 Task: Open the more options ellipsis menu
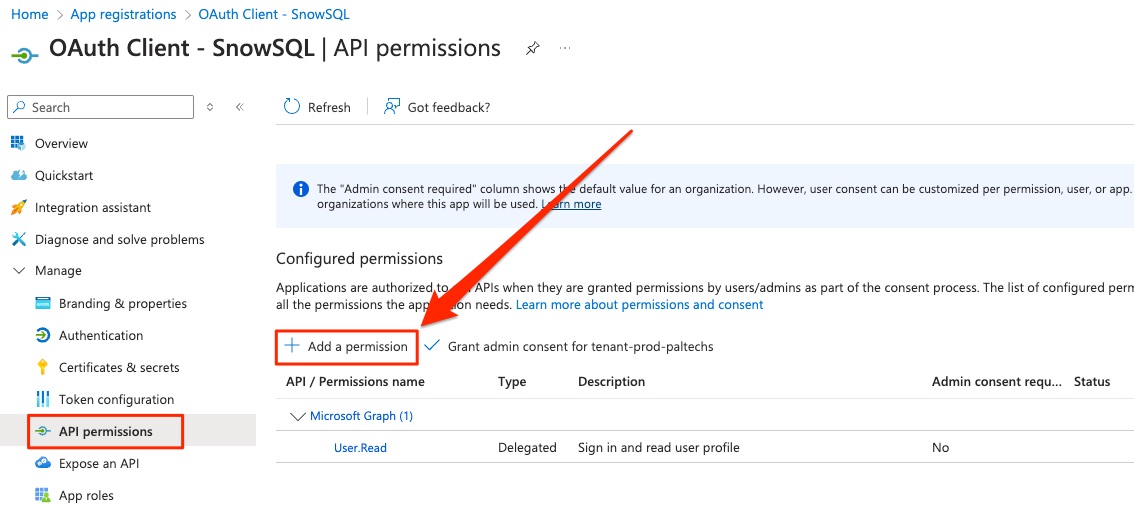(565, 48)
